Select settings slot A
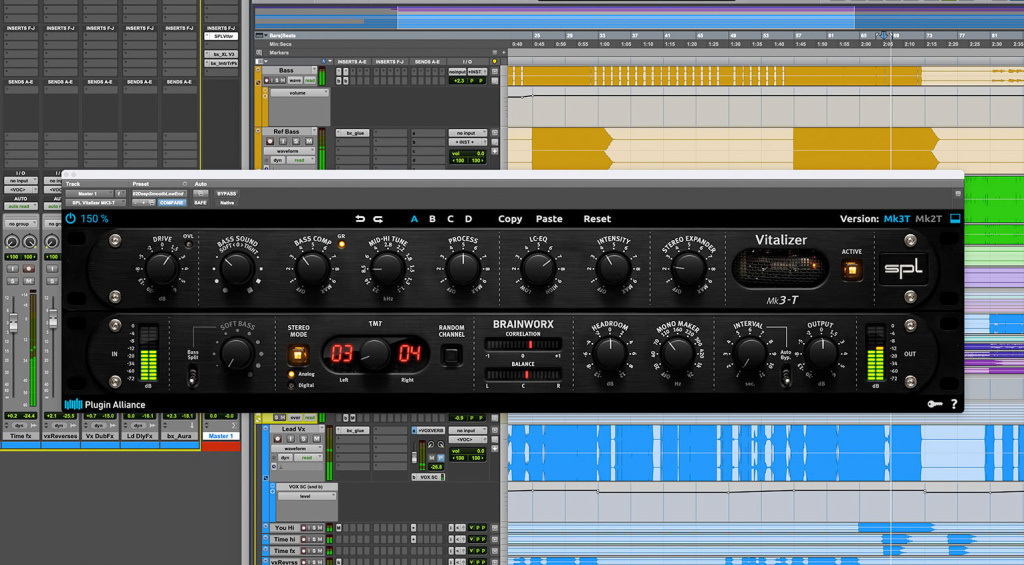 (x=414, y=219)
